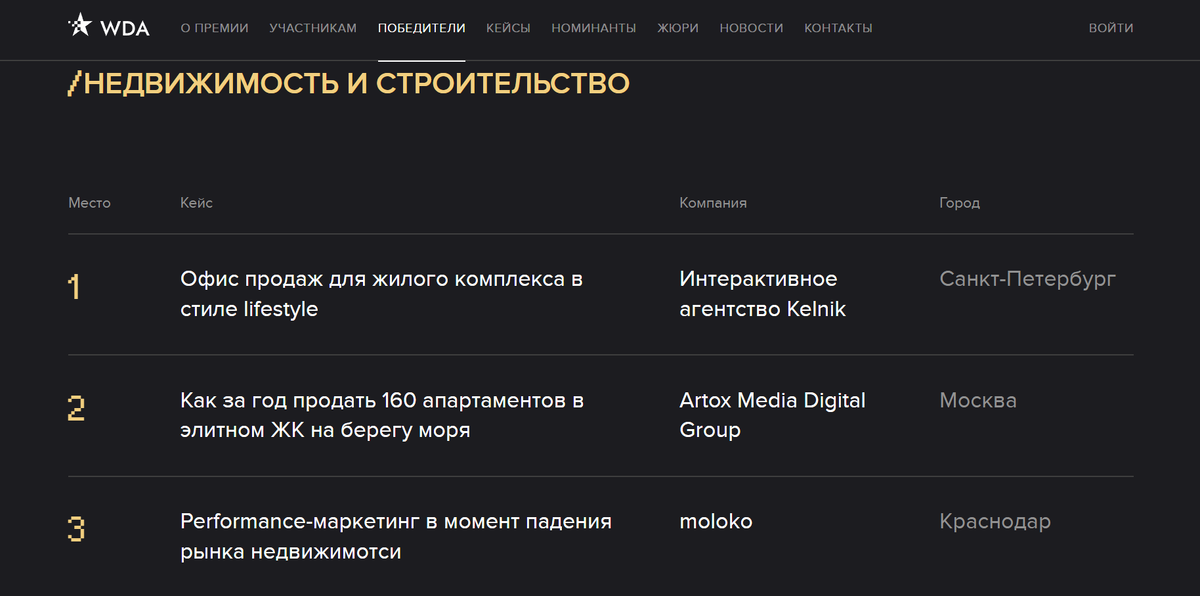Click the ВОЙТИ login link
The image size is (1200, 596).
(x=1111, y=28)
